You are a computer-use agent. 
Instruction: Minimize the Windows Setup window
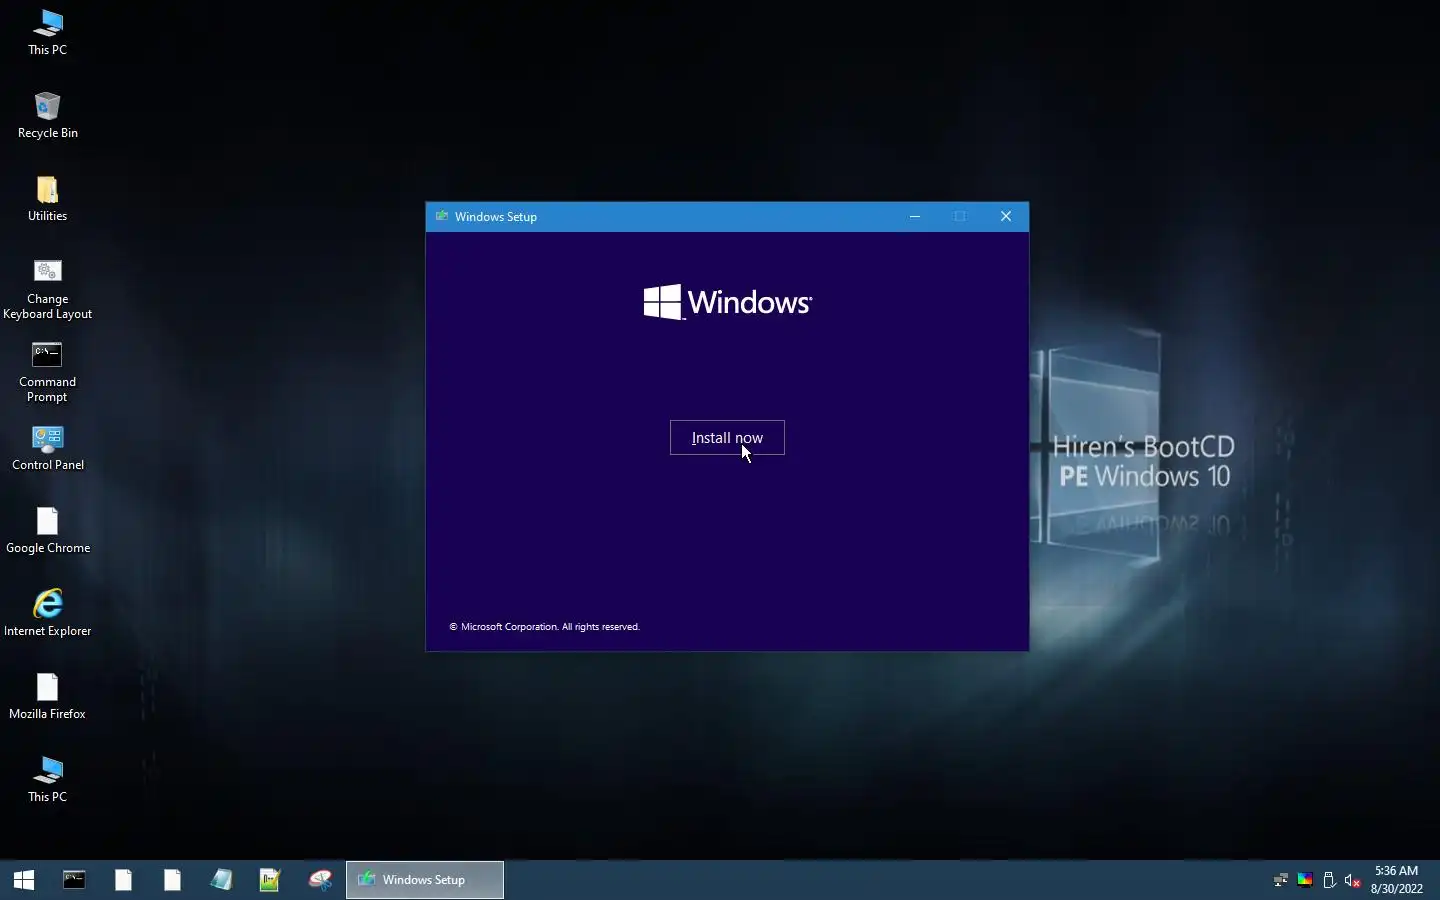[x=914, y=217]
